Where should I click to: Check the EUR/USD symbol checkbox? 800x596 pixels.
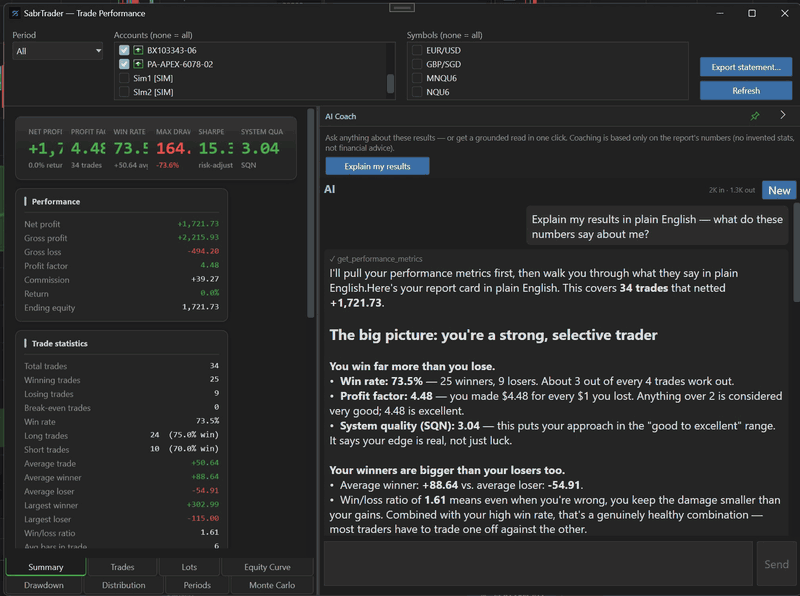point(417,50)
